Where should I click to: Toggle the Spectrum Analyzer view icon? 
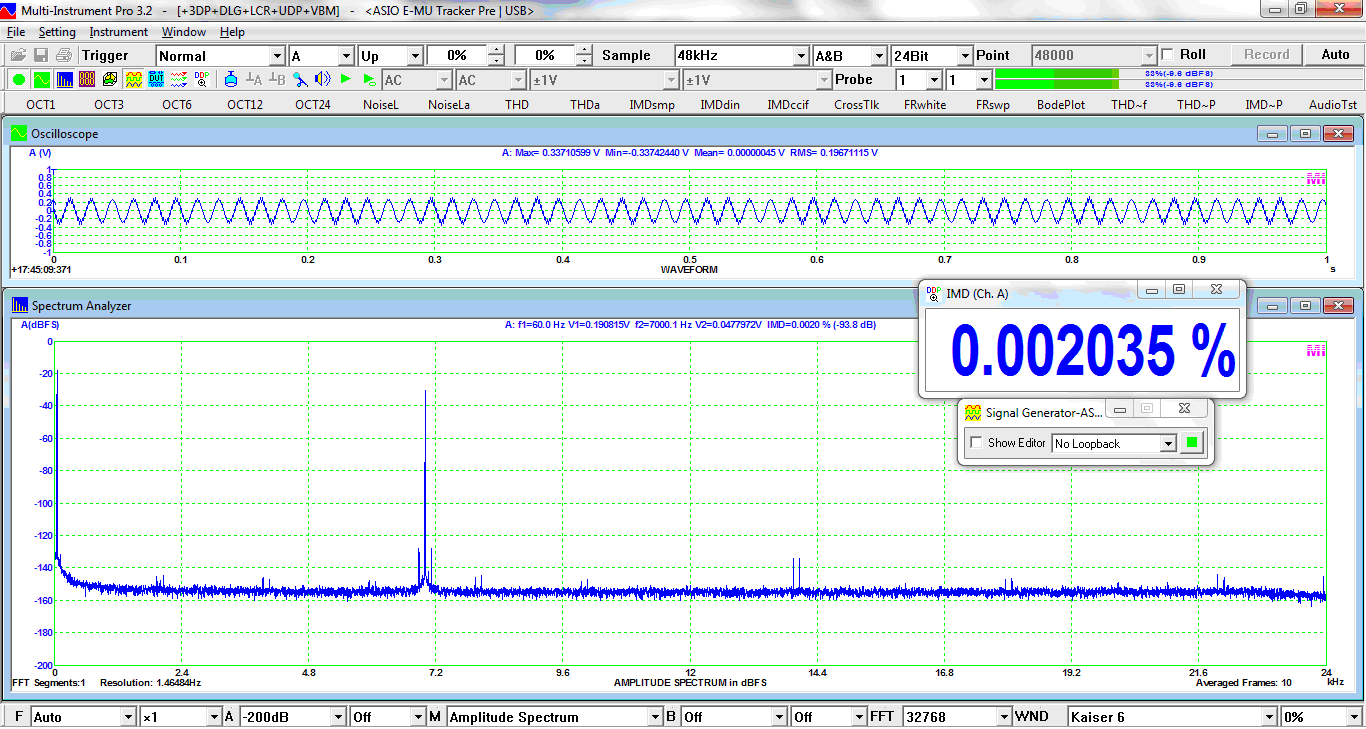click(65, 79)
